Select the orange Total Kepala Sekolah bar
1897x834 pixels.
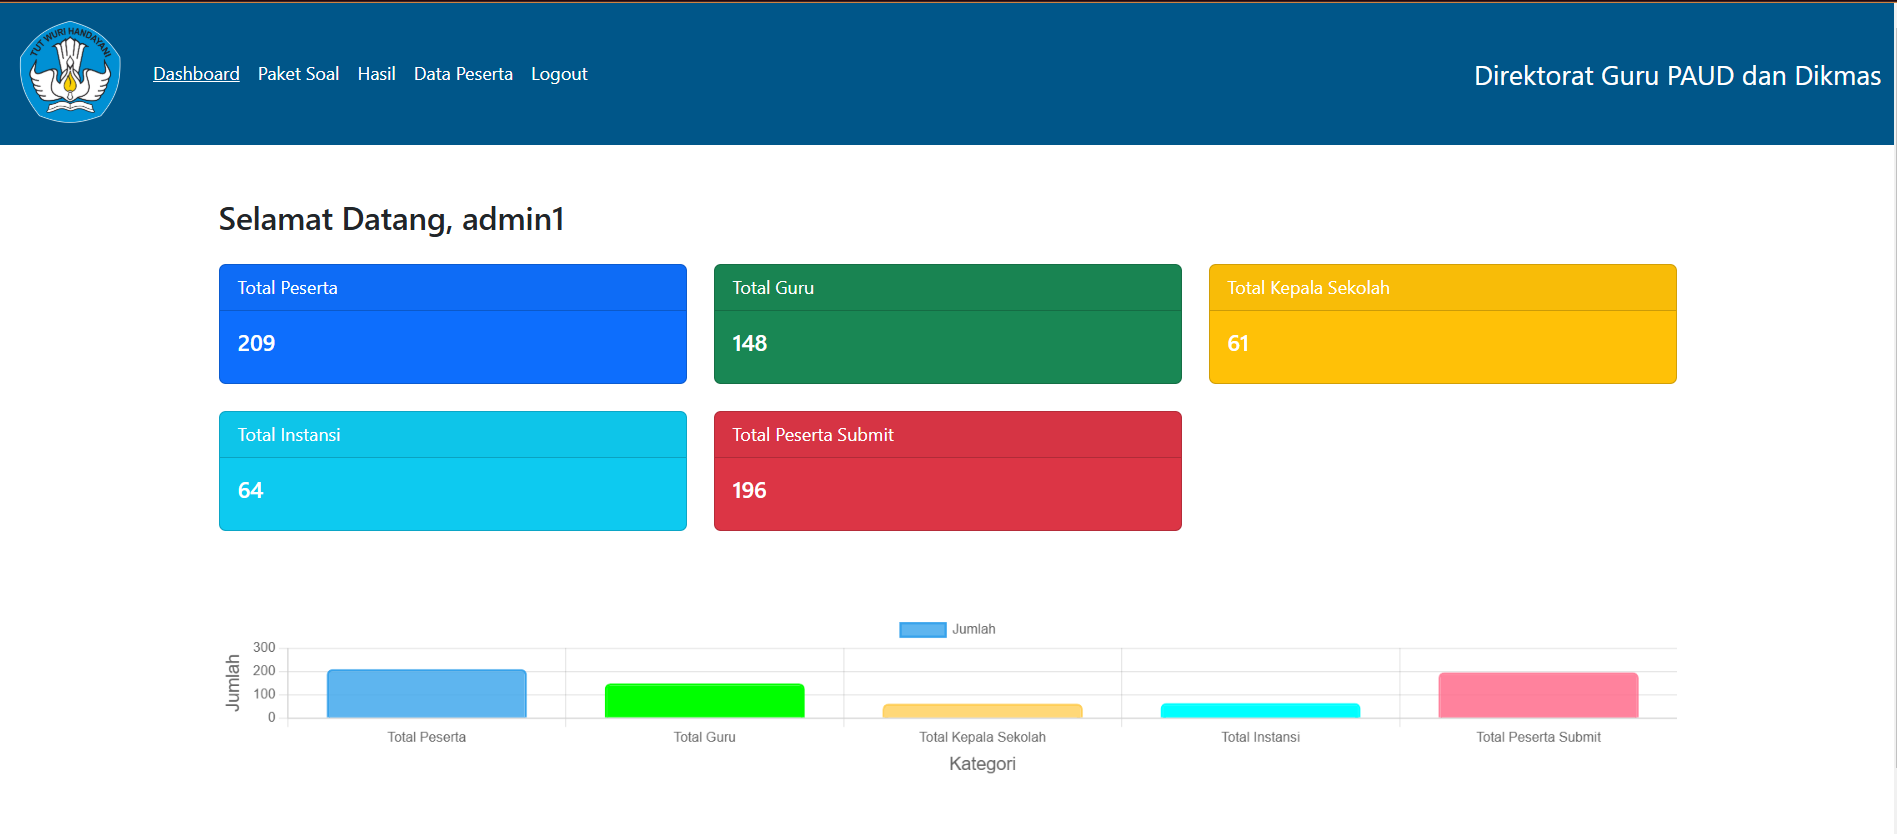pyautogui.click(x=982, y=711)
